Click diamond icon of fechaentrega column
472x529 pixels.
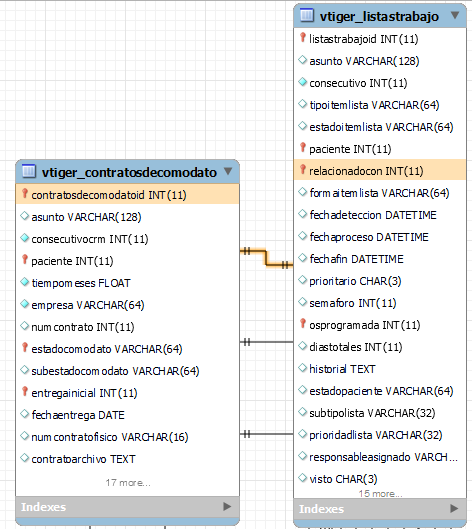click(25, 414)
